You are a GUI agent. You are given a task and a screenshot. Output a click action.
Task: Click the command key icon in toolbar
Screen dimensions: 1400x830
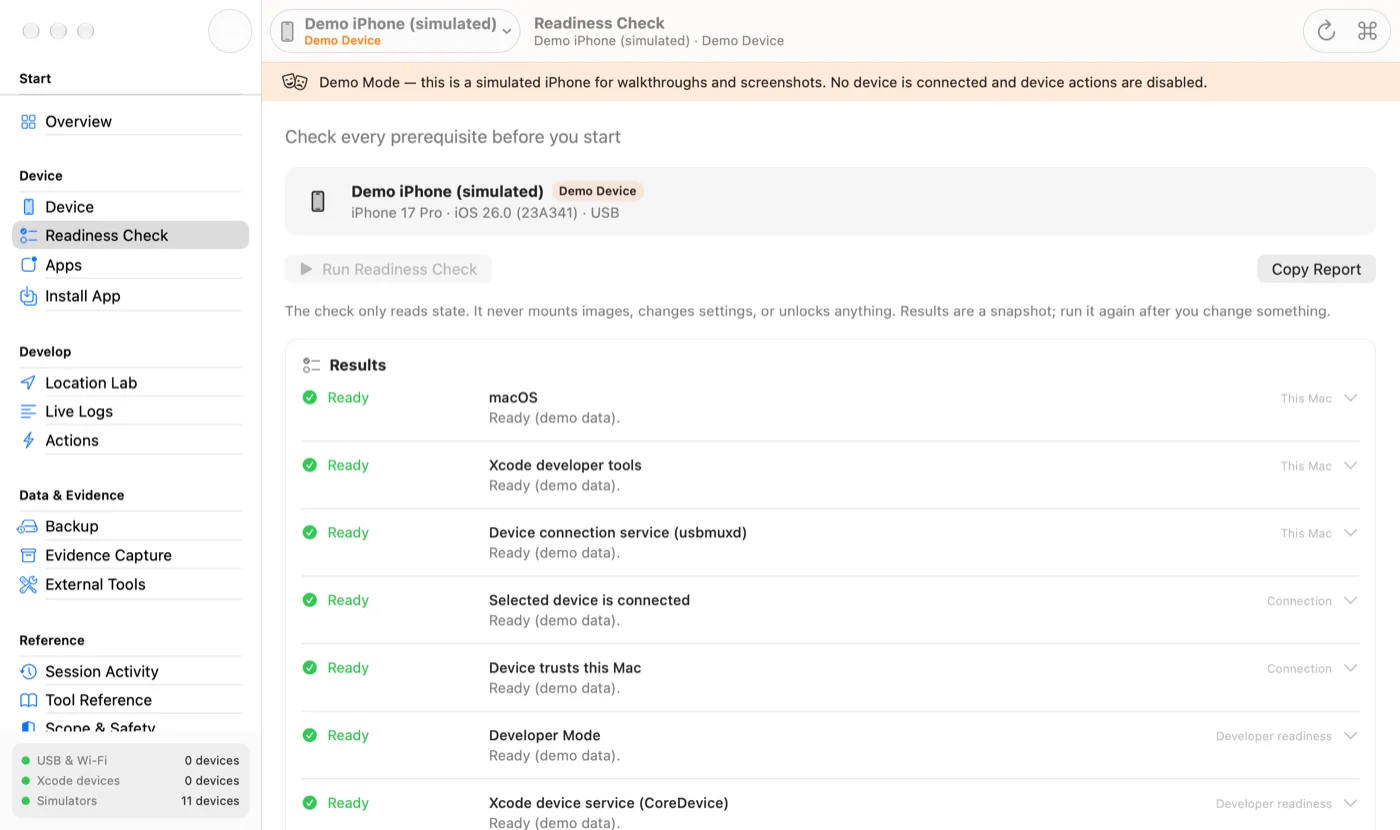pyautogui.click(x=1367, y=31)
